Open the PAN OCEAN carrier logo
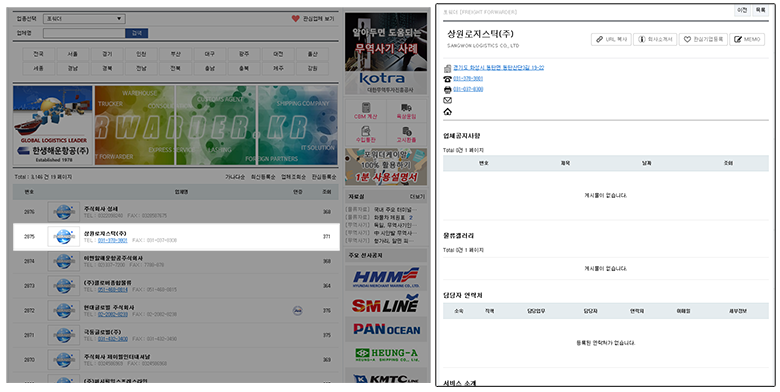The image size is (780, 392). coord(386,329)
